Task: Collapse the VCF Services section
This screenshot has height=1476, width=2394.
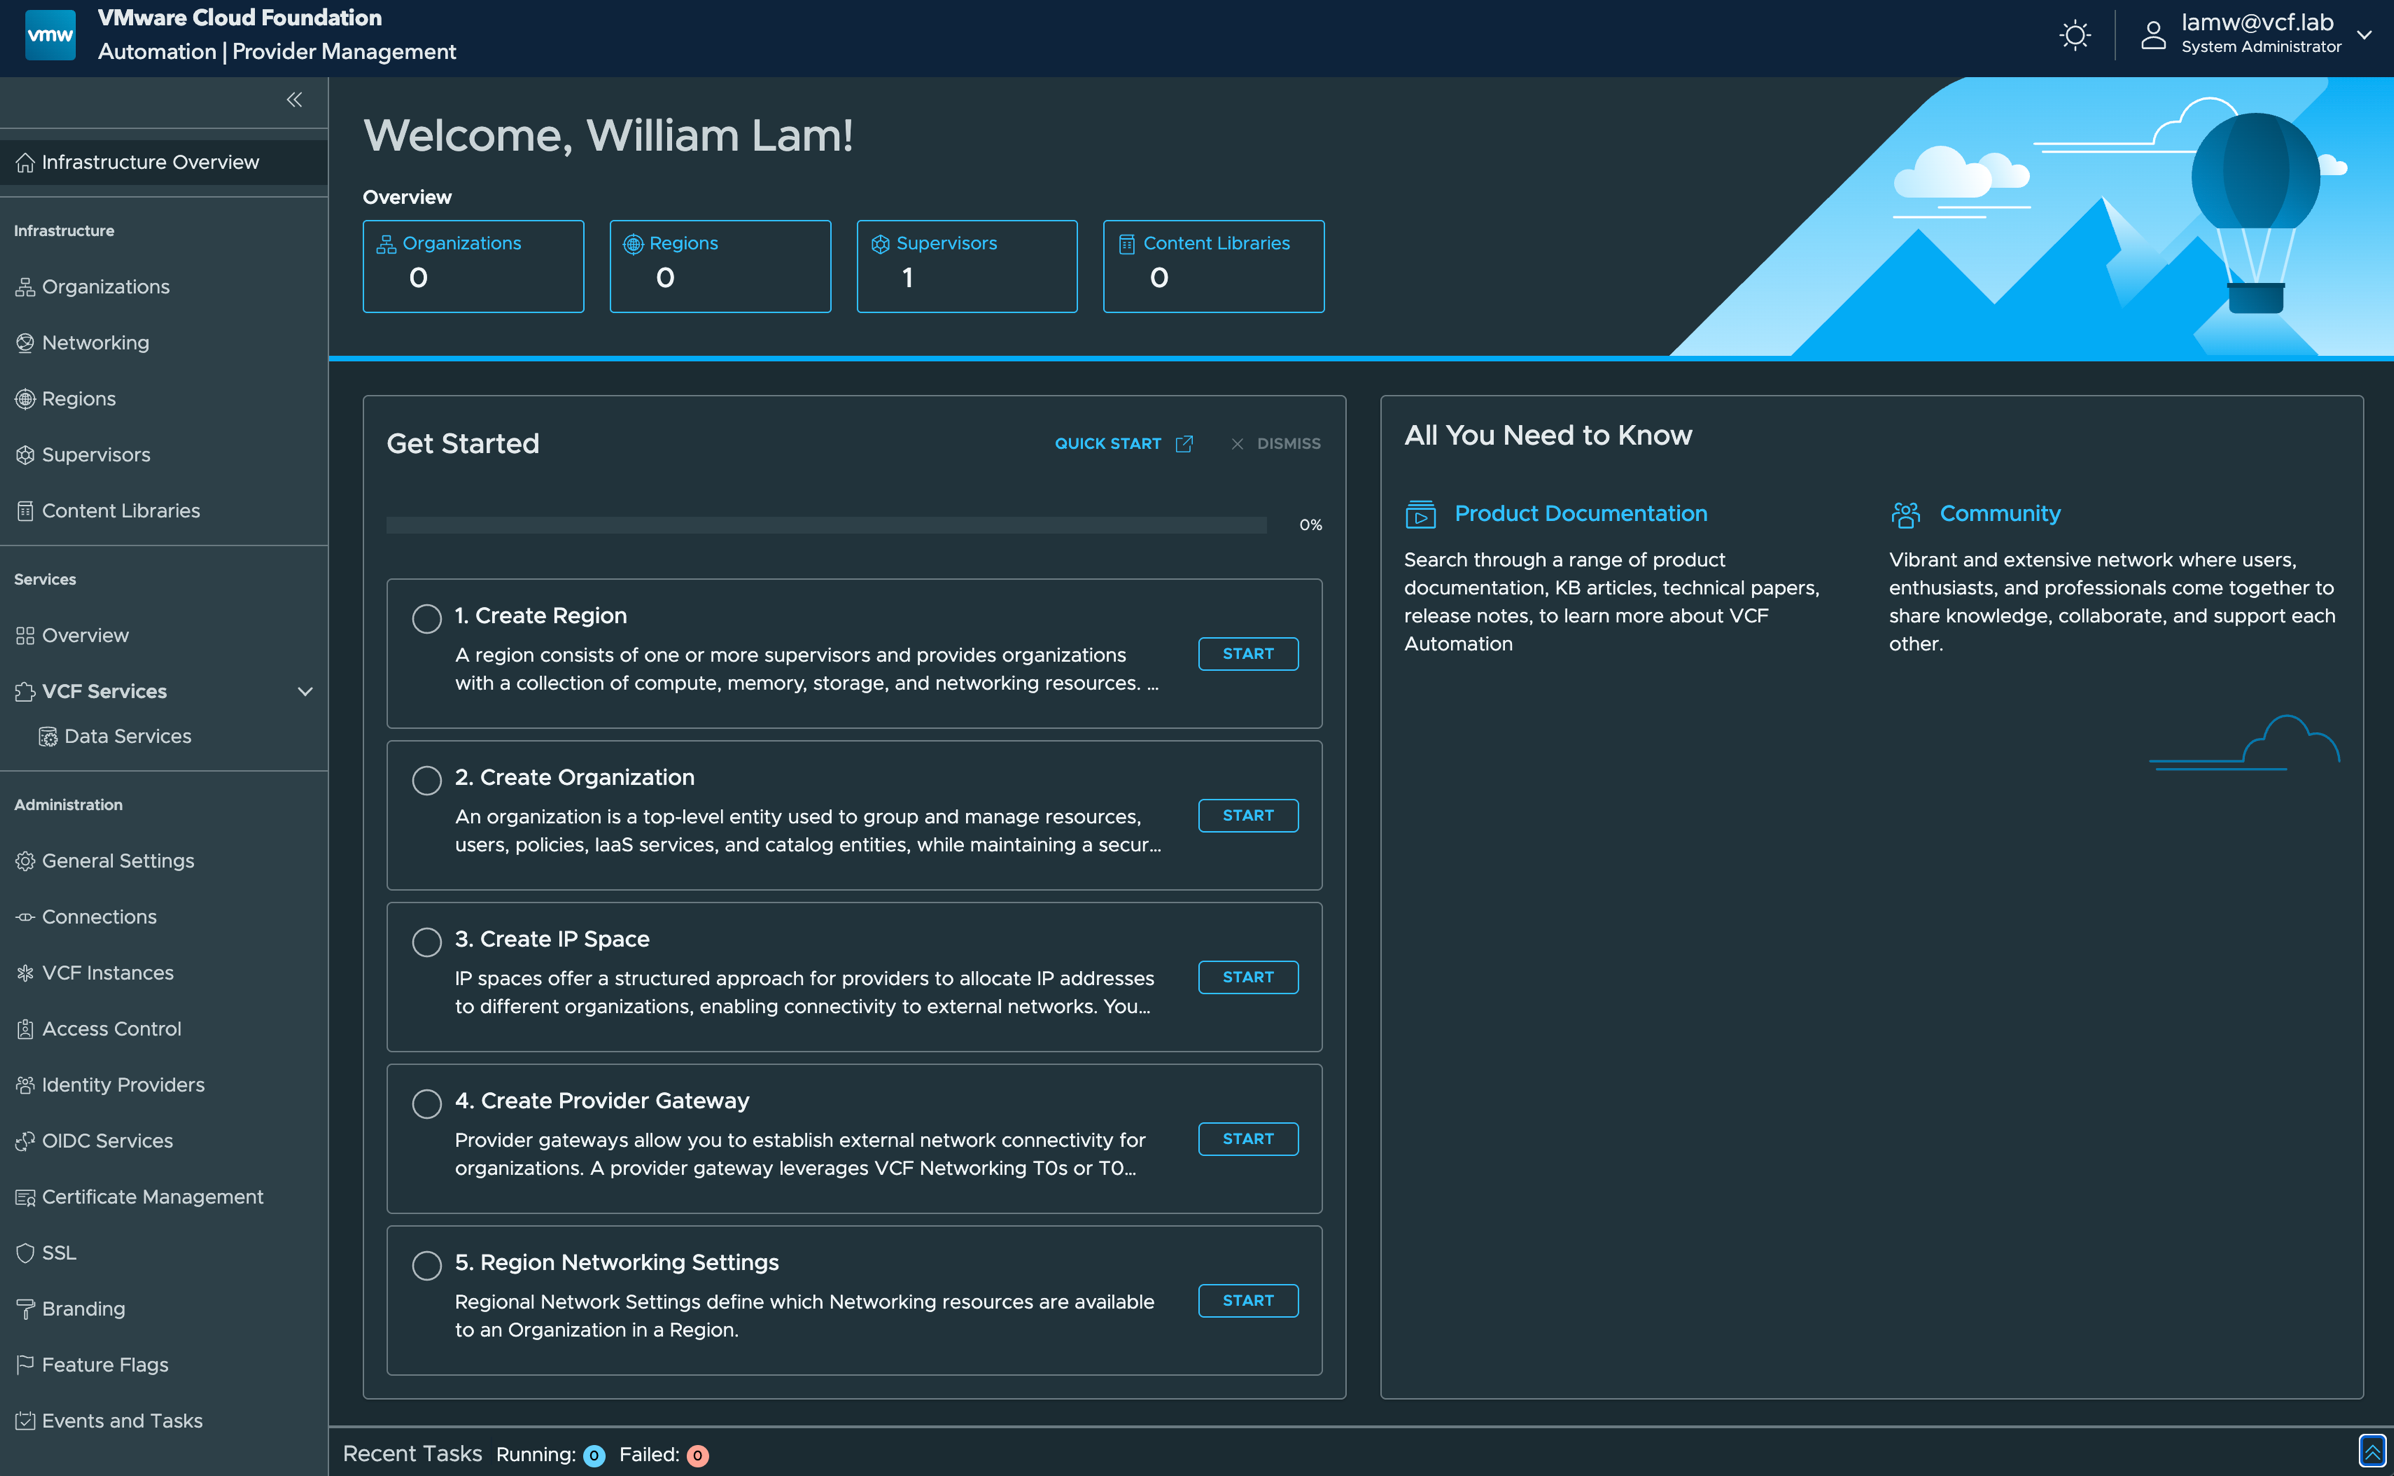Action: (305, 691)
